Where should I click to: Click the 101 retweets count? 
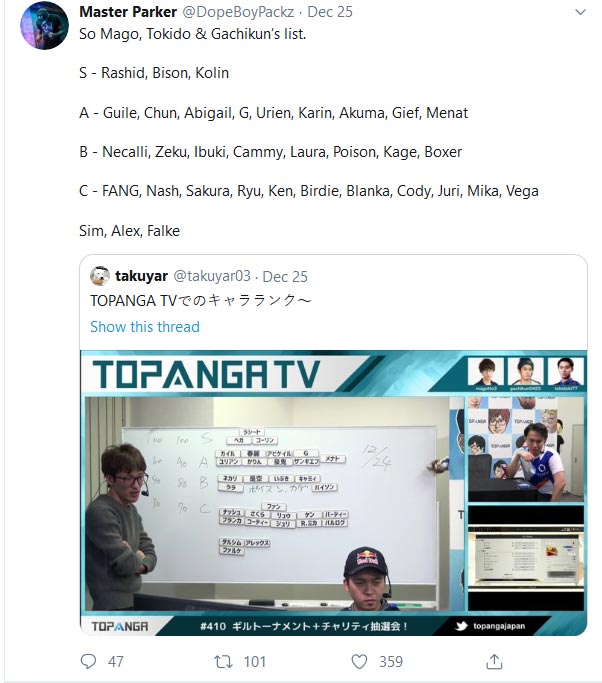[255, 662]
